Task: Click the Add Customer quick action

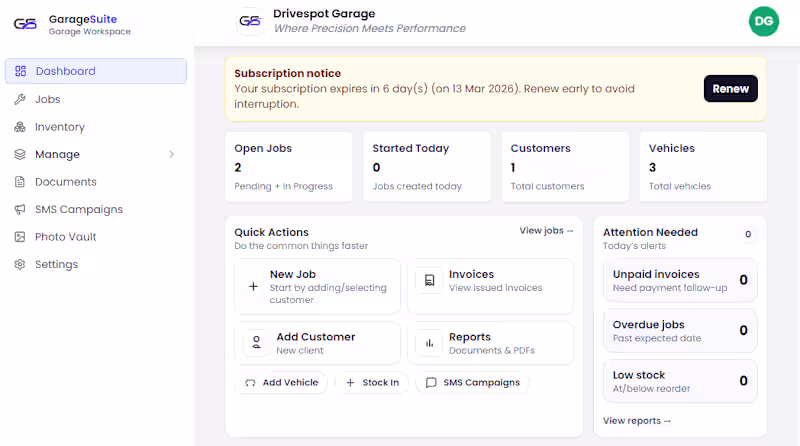Action: click(x=317, y=343)
